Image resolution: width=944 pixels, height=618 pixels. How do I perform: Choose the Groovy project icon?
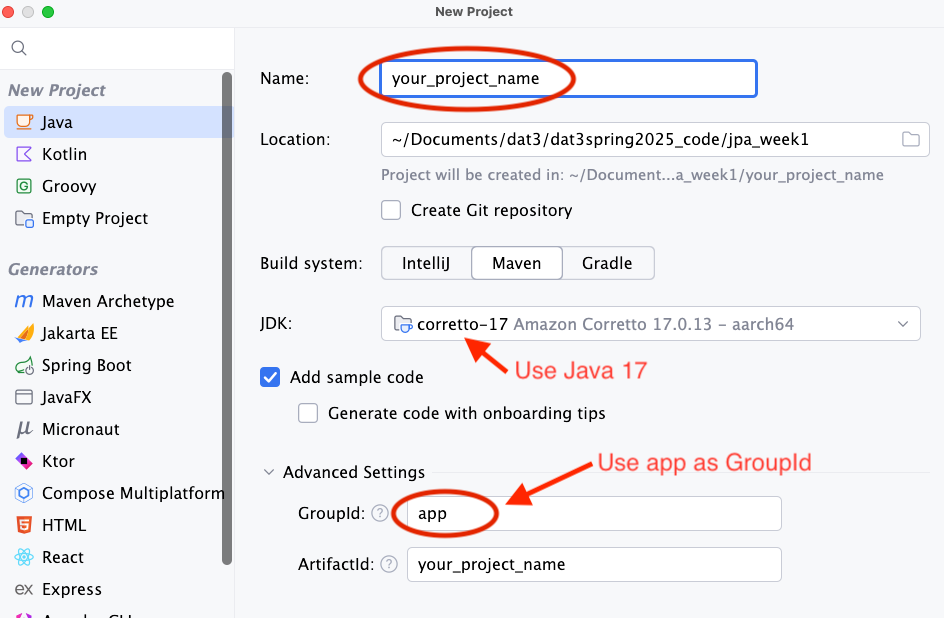tap(23, 186)
